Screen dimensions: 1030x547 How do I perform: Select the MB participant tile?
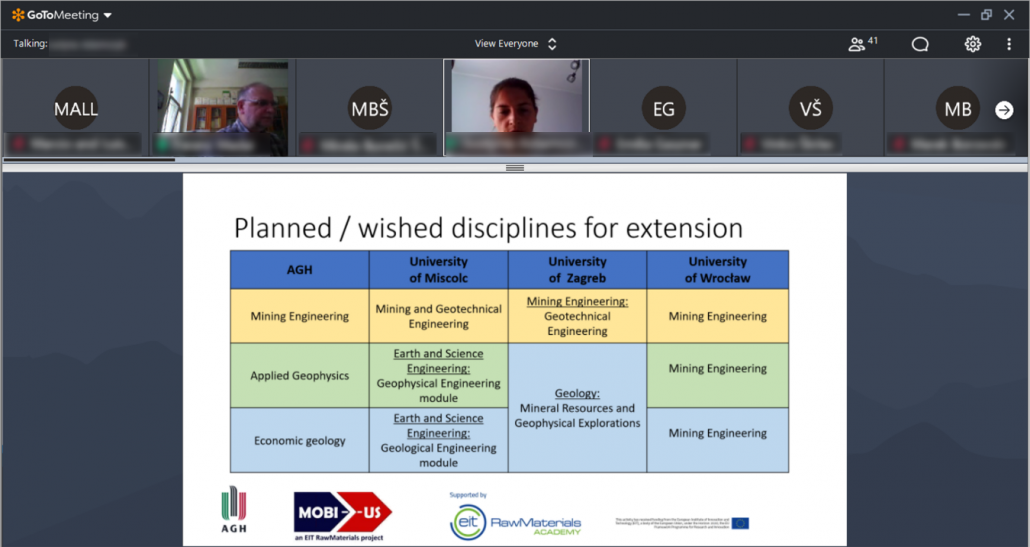tap(957, 108)
